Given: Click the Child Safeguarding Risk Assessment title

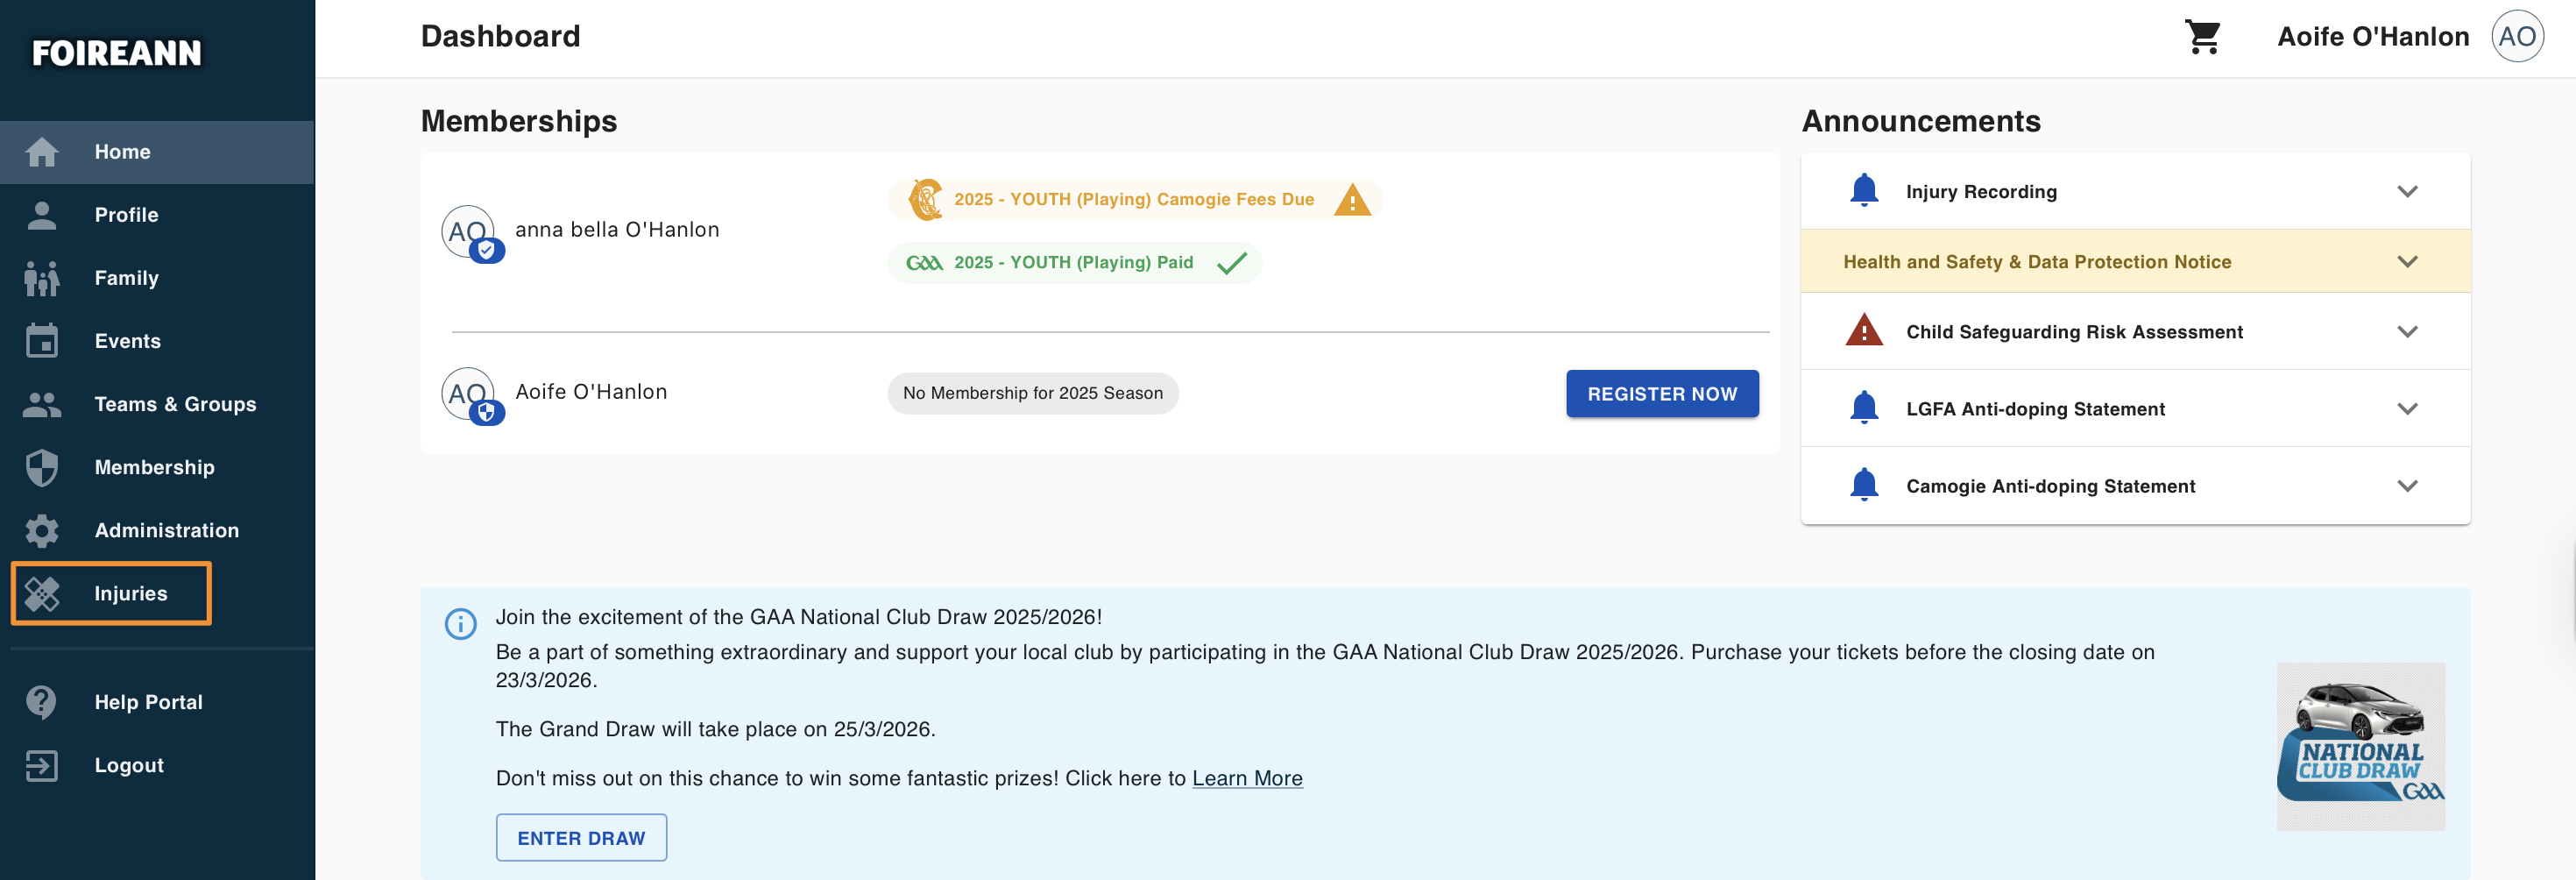Looking at the screenshot, I should click(2074, 331).
